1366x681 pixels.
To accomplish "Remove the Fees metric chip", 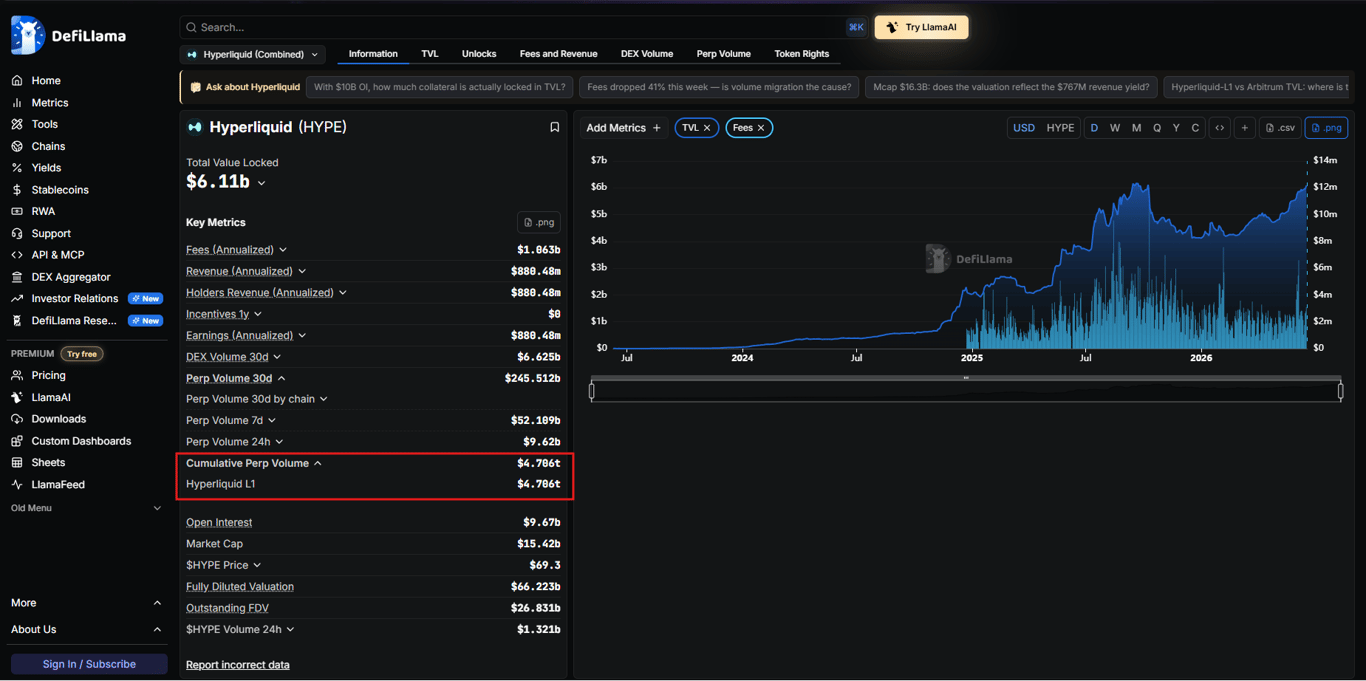I will pyautogui.click(x=761, y=128).
